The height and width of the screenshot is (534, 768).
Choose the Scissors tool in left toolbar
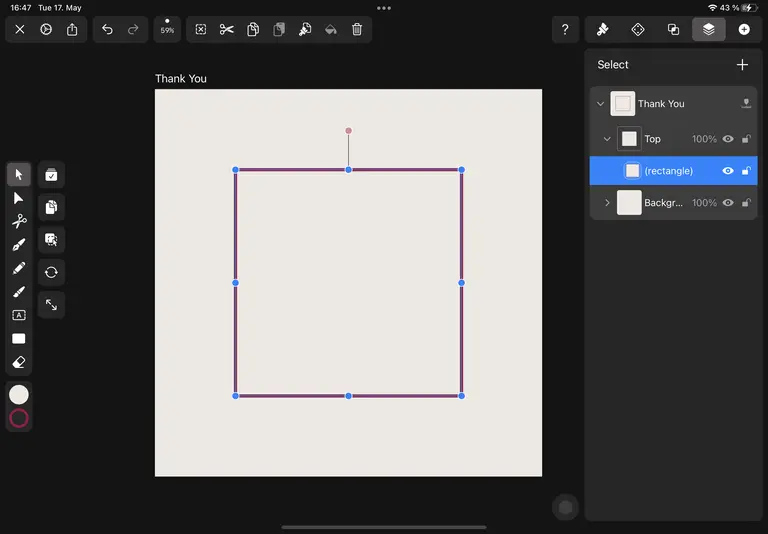point(19,221)
